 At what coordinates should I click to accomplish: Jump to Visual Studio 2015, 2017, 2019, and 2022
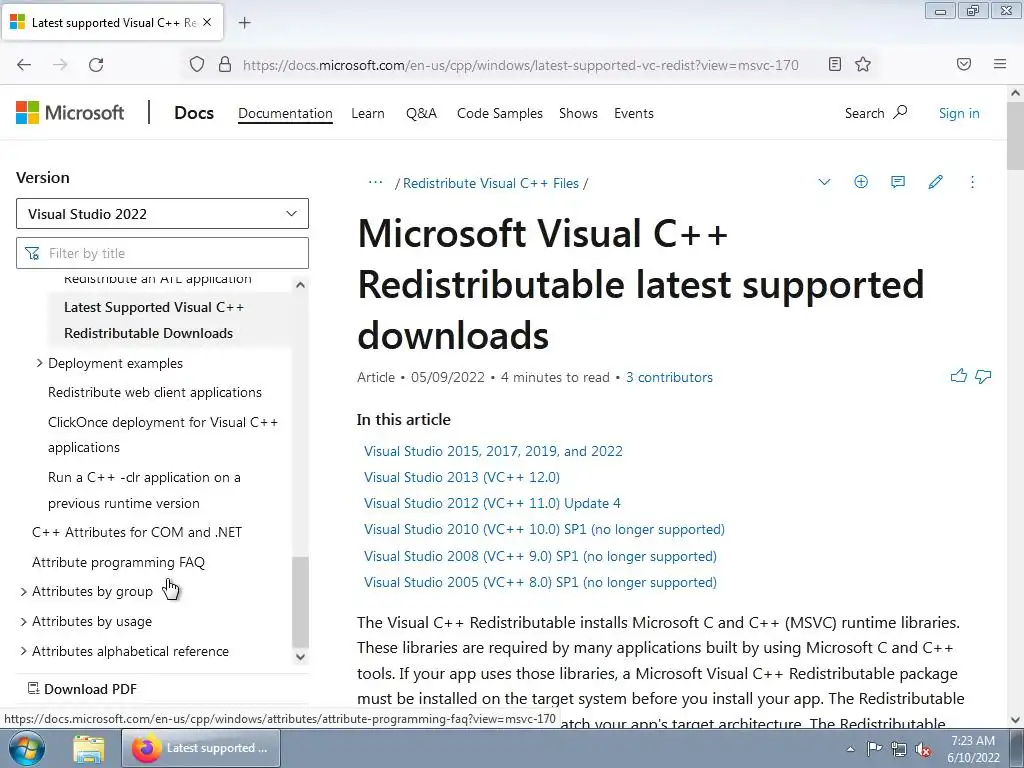click(x=493, y=451)
